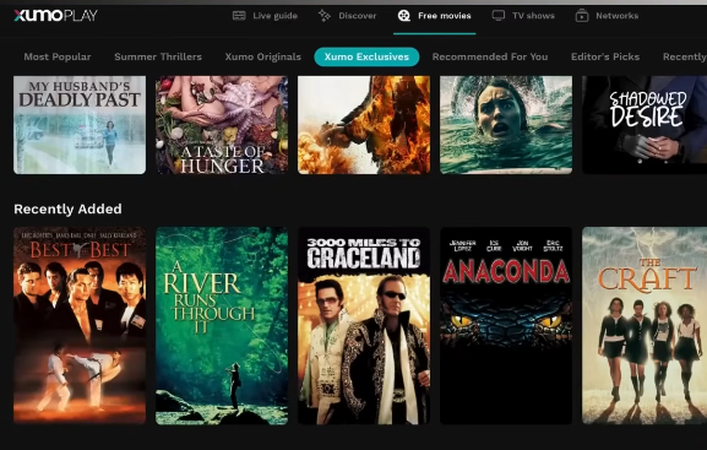Choose the Summer Thrillers category
Screen dimensions: 707x450
[x=158, y=57]
